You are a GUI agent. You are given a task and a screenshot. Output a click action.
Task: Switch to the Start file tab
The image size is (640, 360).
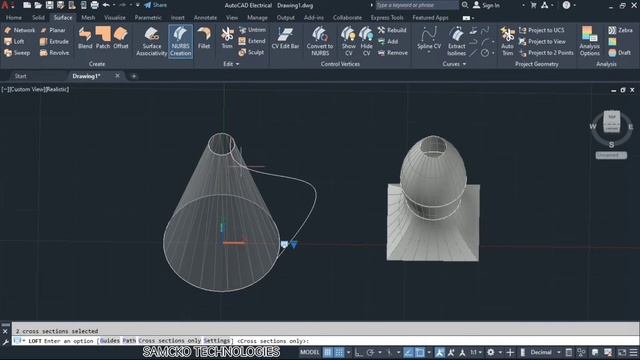(x=20, y=76)
